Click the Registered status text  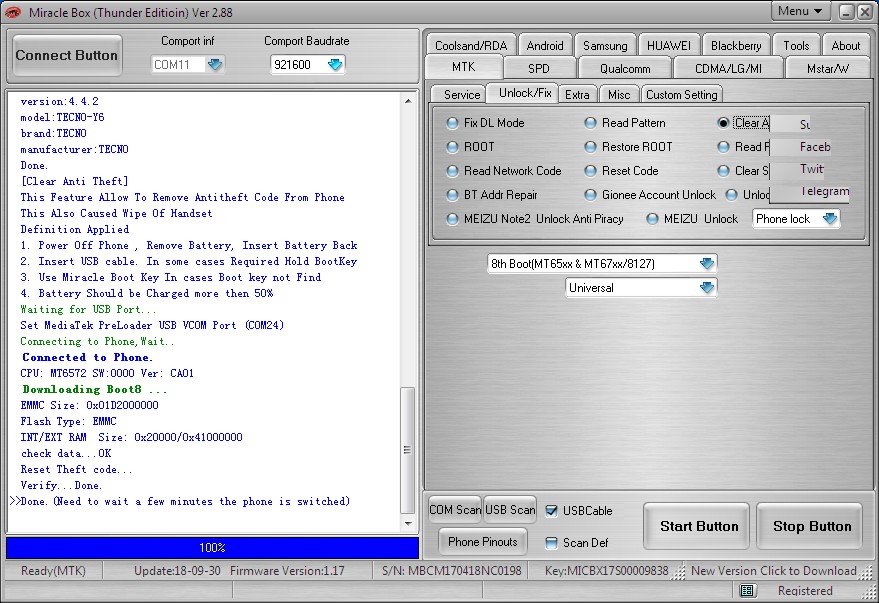click(x=805, y=590)
